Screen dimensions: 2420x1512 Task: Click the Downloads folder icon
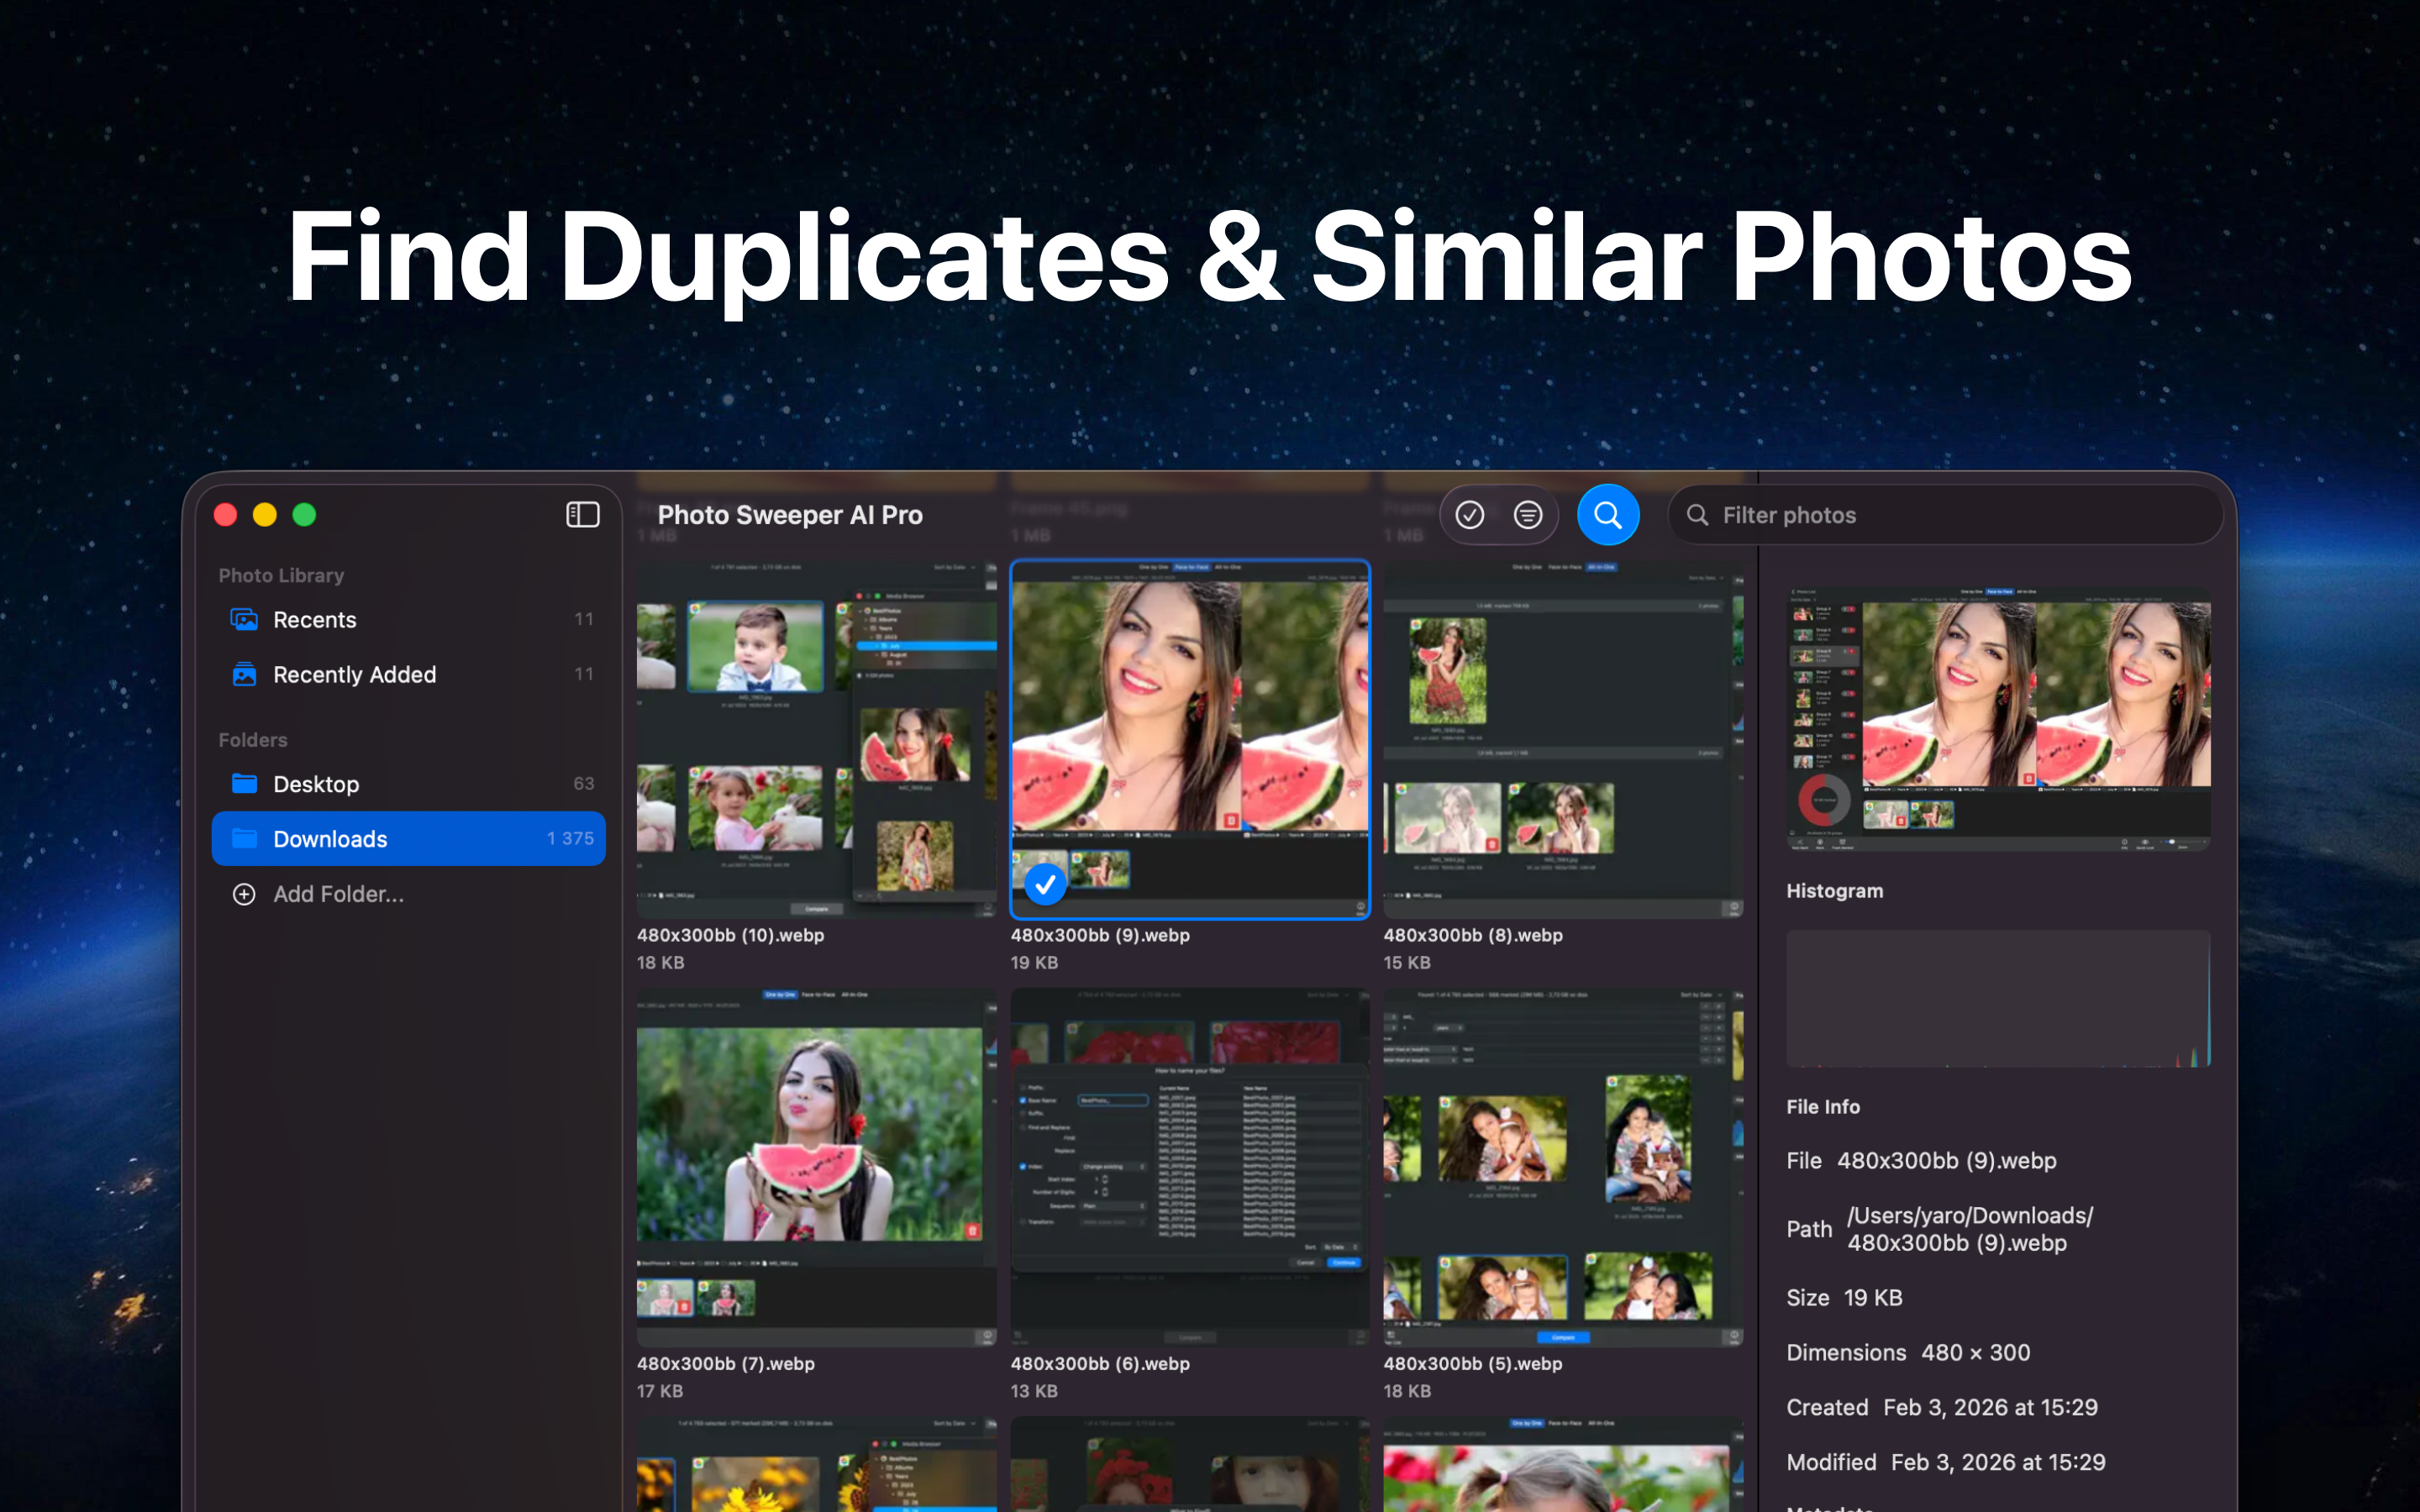click(244, 838)
